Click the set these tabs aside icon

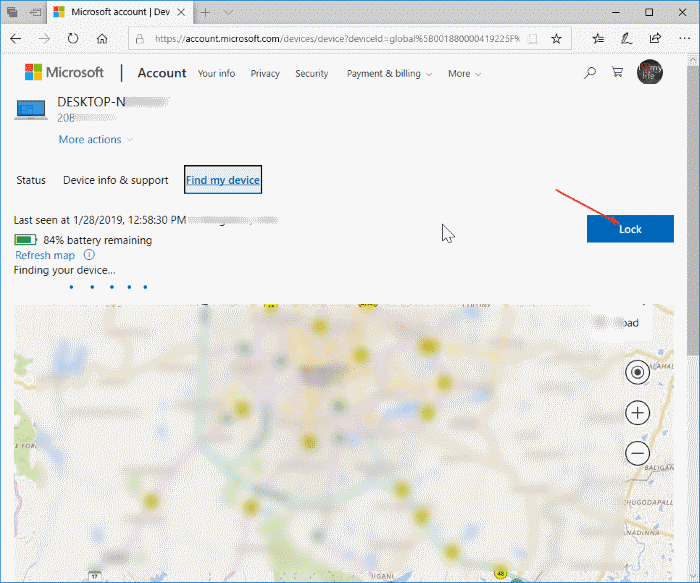pyautogui.click(x=36, y=12)
